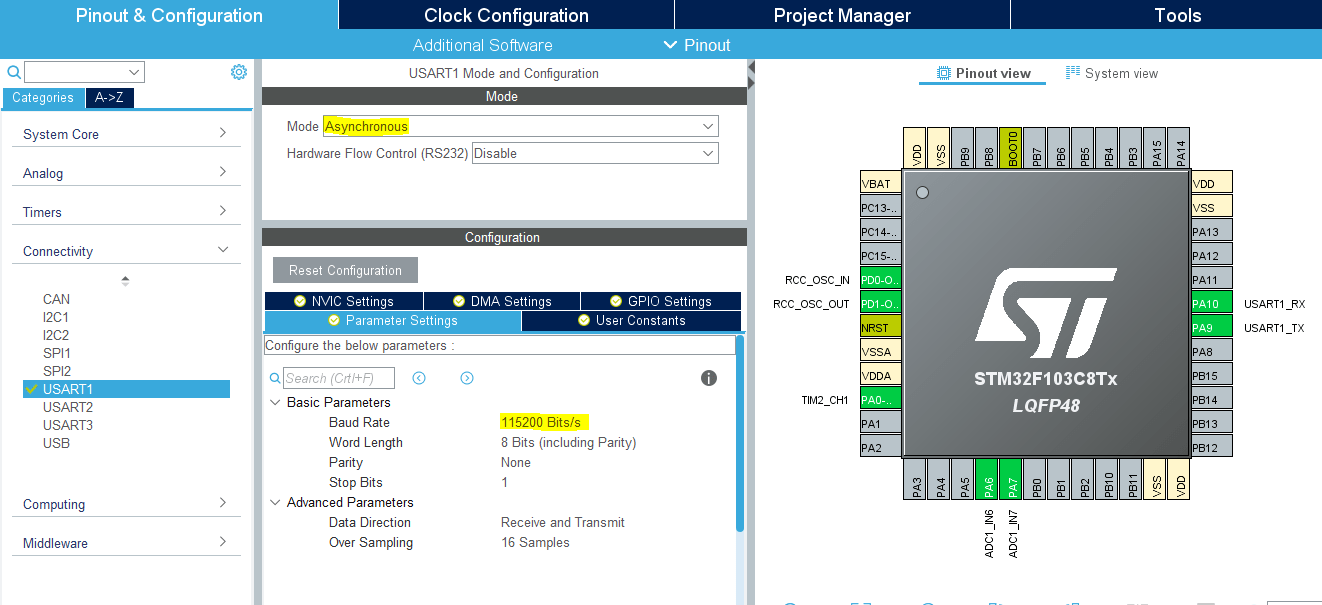This screenshot has height=605, width=1322.
Task: Click the parameter search field
Action: click(x=339, y=378)
